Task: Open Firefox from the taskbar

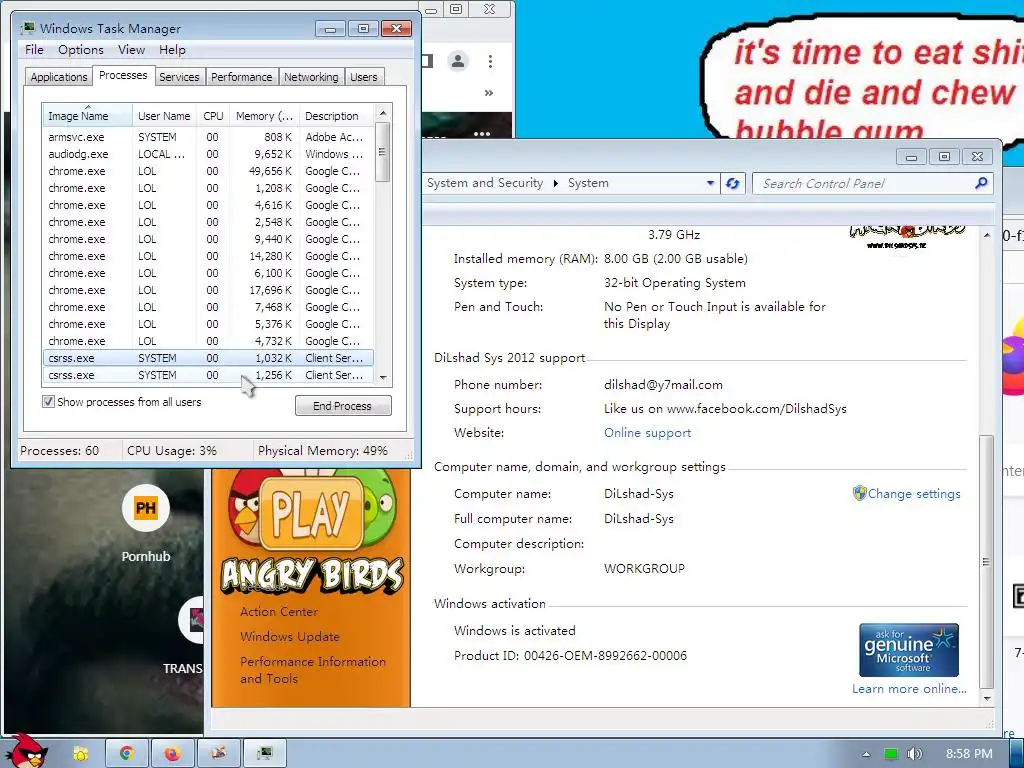Action: click(172, 754)
